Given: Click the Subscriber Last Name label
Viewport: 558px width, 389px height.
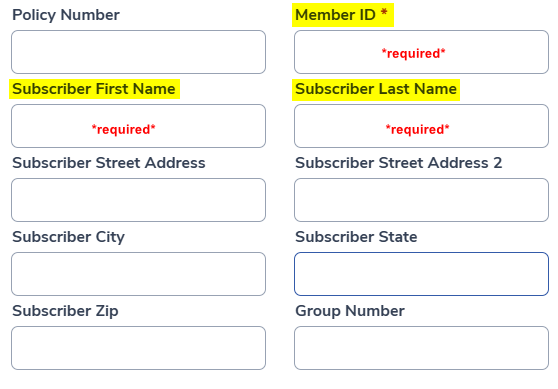Looking at the screenshot, I should pyautogui.click(x=376, y=89).
